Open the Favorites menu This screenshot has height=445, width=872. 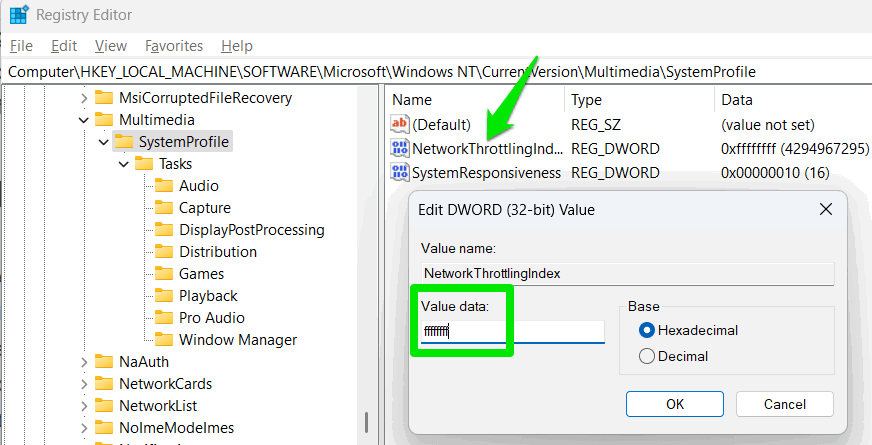[173, 46]
